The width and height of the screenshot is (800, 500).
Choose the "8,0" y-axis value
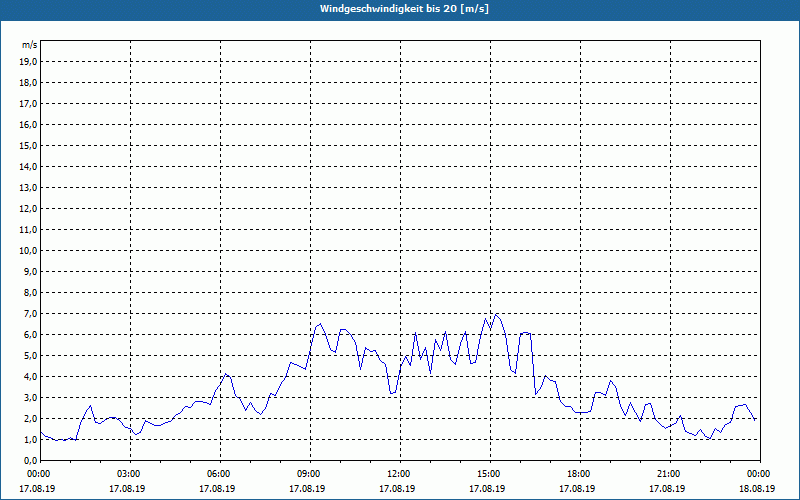pos(30,292)
